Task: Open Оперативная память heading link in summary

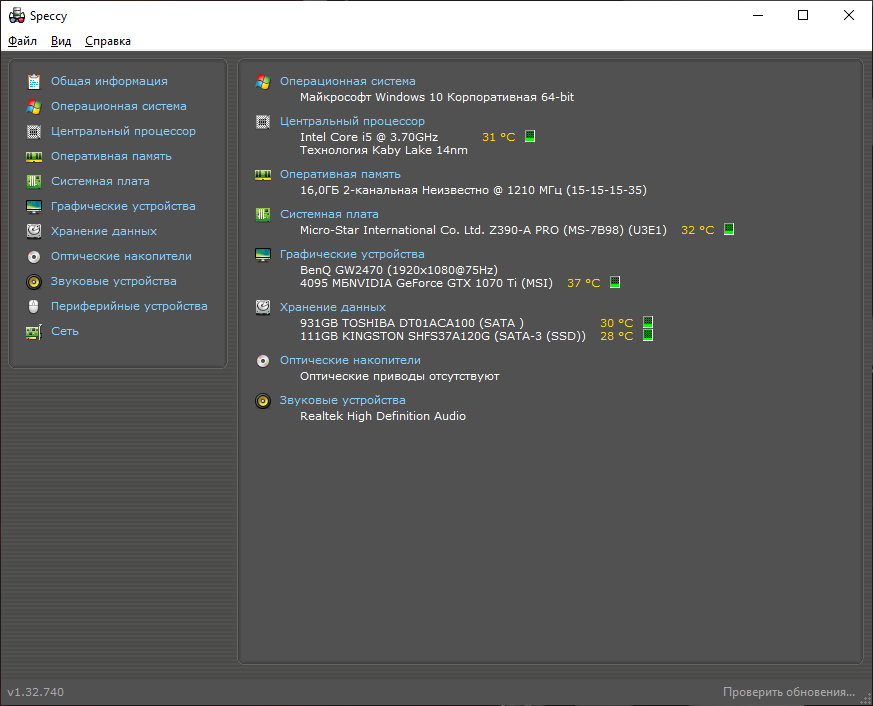Action: click(x=340, y=174)
